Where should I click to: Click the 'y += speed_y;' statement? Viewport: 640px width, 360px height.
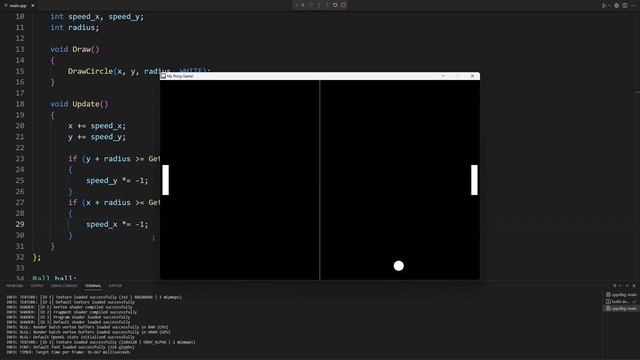[x=97, y=137]
